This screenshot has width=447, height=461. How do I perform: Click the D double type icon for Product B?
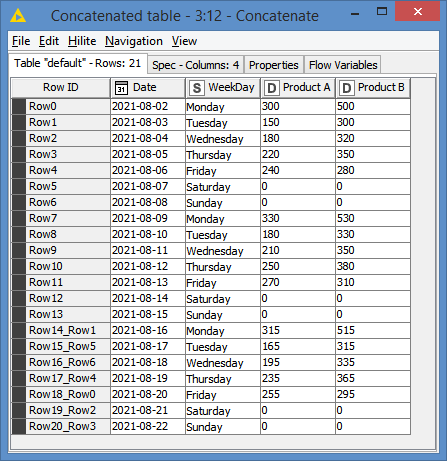click(347, 88)
